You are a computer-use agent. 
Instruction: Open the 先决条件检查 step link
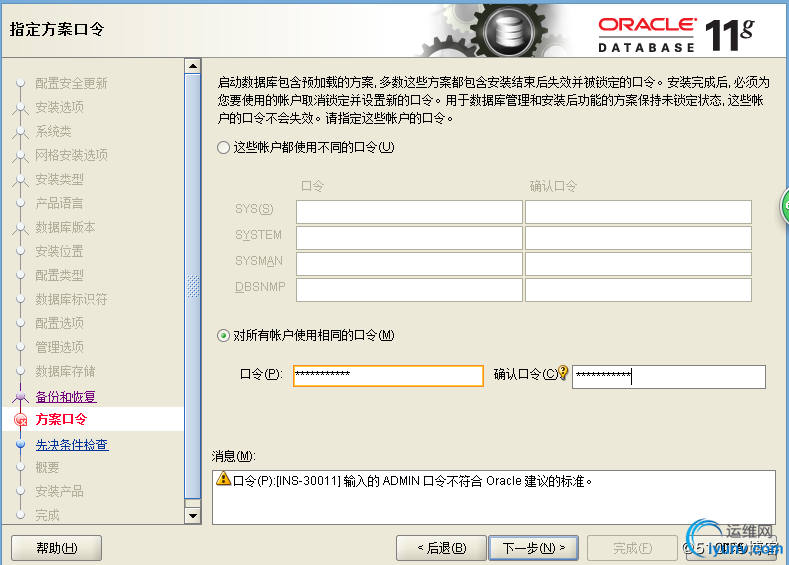72,445
